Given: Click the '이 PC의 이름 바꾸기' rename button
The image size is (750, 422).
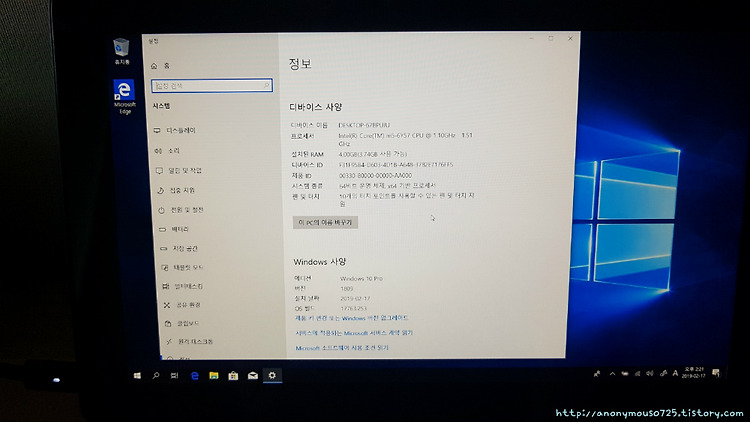Looking at the screenshot, I should click(325, 222).
